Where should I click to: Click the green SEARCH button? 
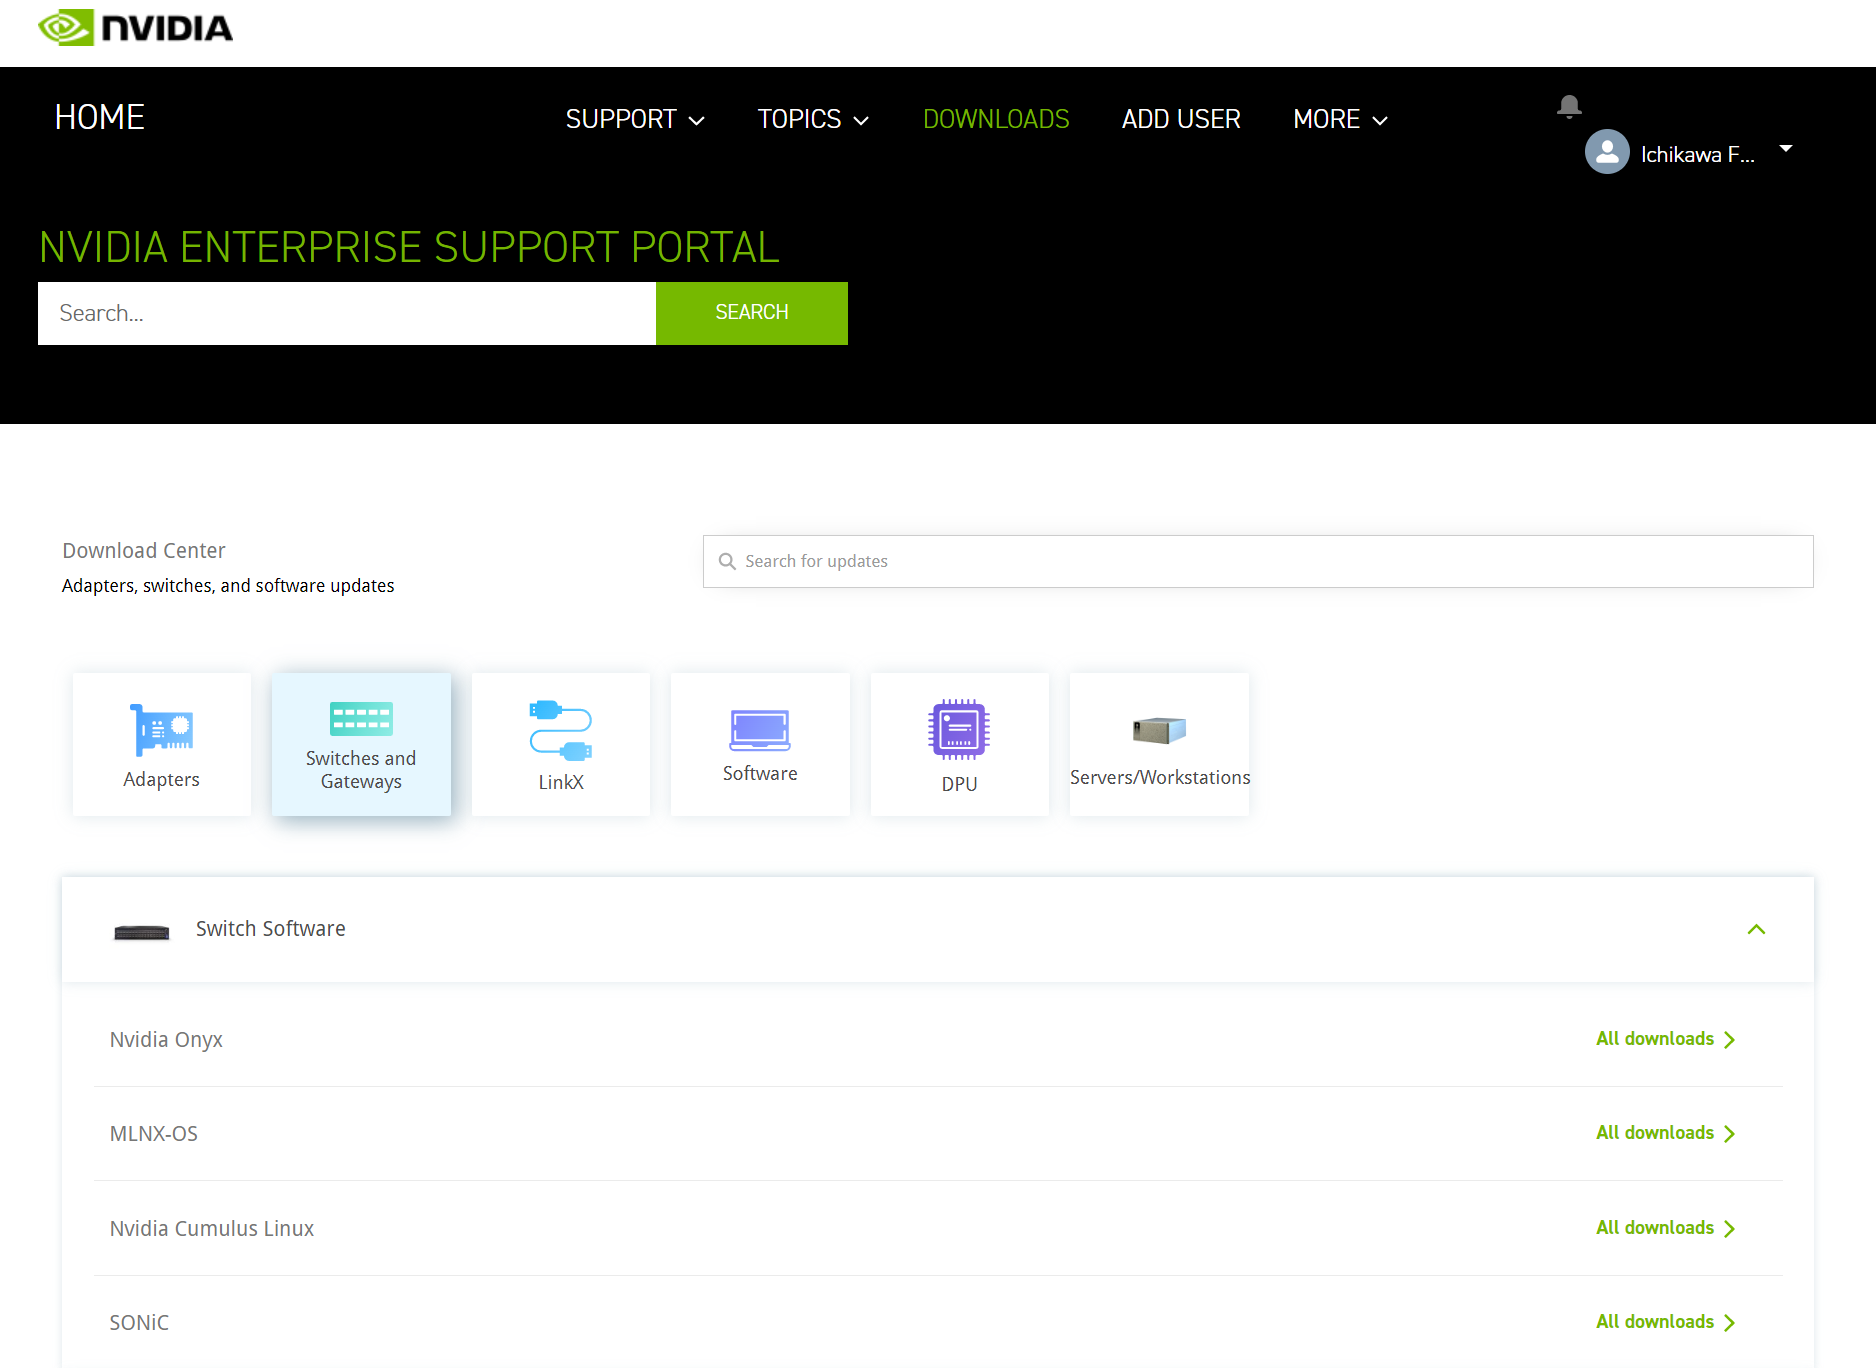(751, 313)
